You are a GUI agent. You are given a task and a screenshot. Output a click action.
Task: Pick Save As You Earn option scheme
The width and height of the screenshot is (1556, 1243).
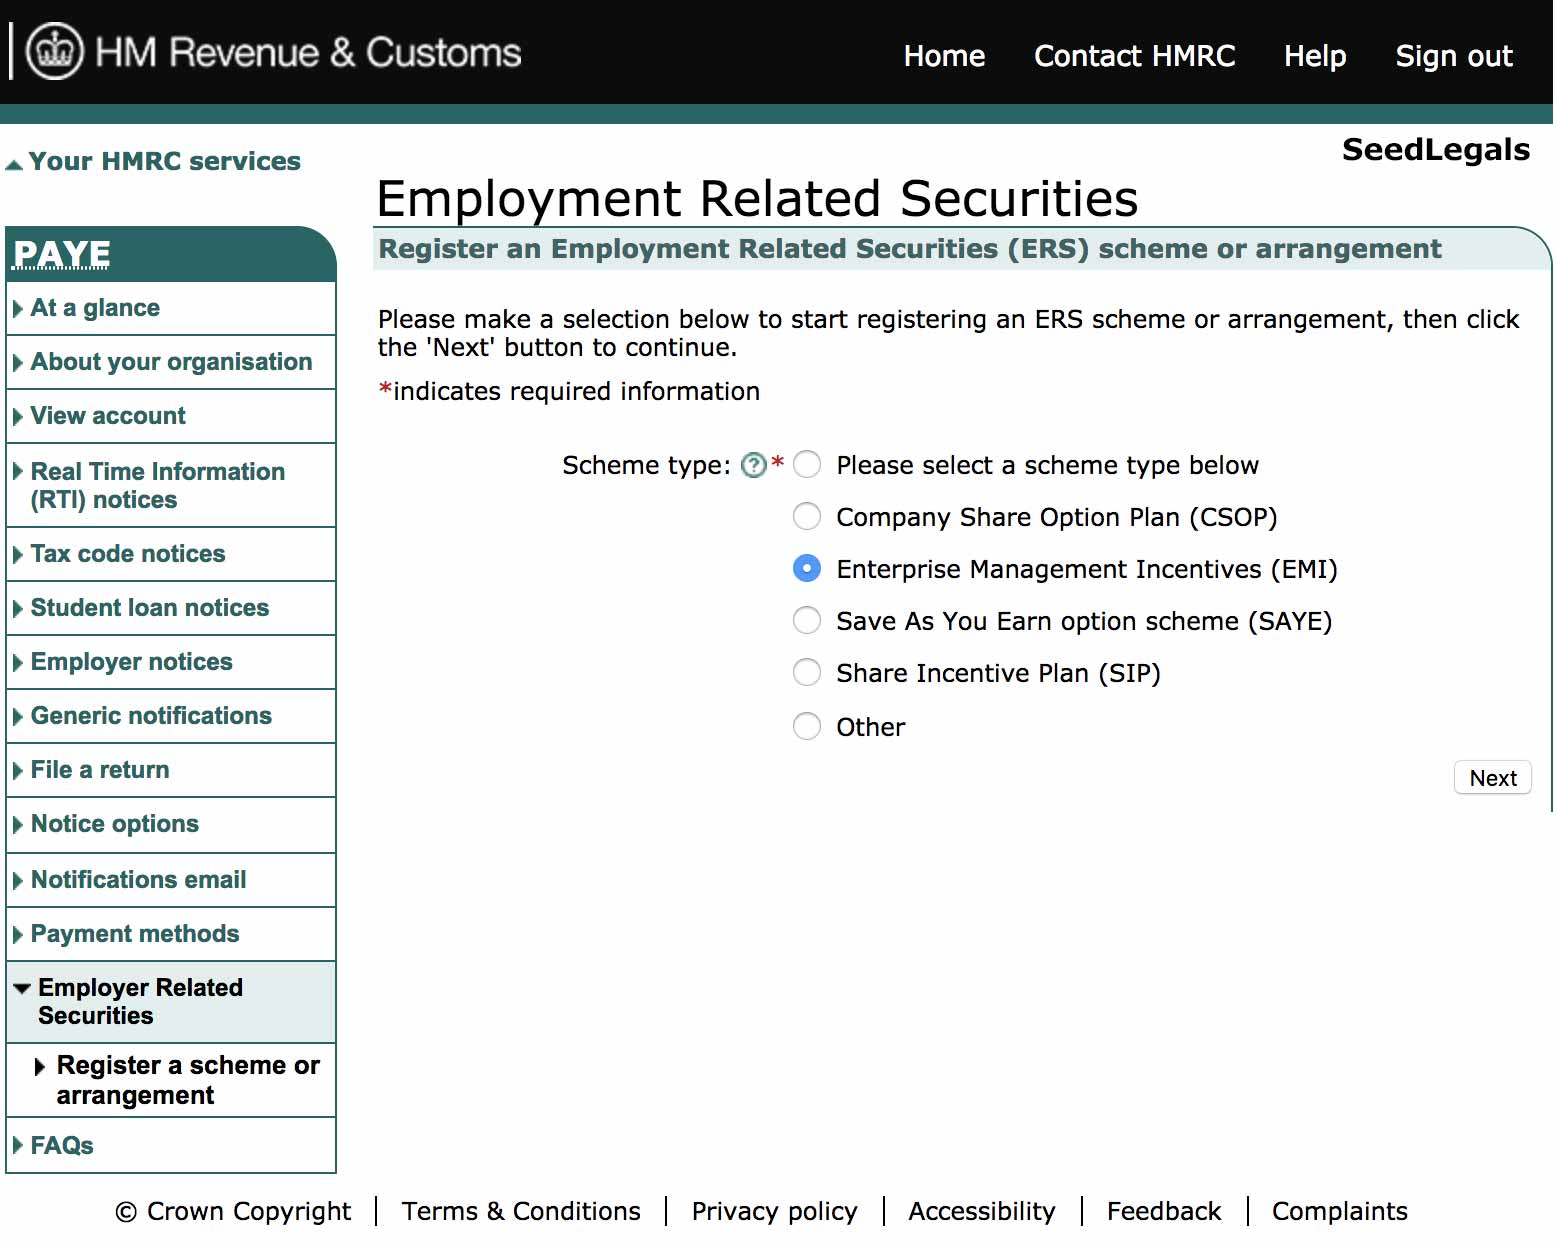tap(806, 620)
